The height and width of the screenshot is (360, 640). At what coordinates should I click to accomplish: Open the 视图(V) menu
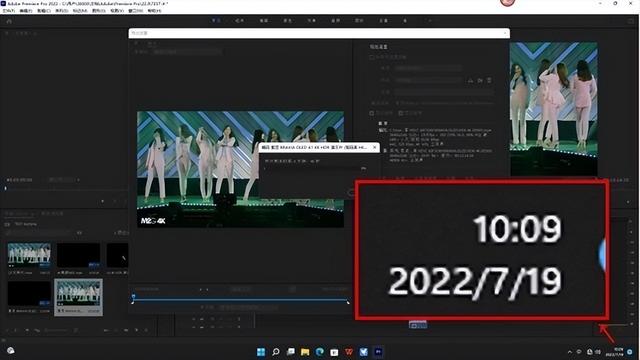point(117,11)
